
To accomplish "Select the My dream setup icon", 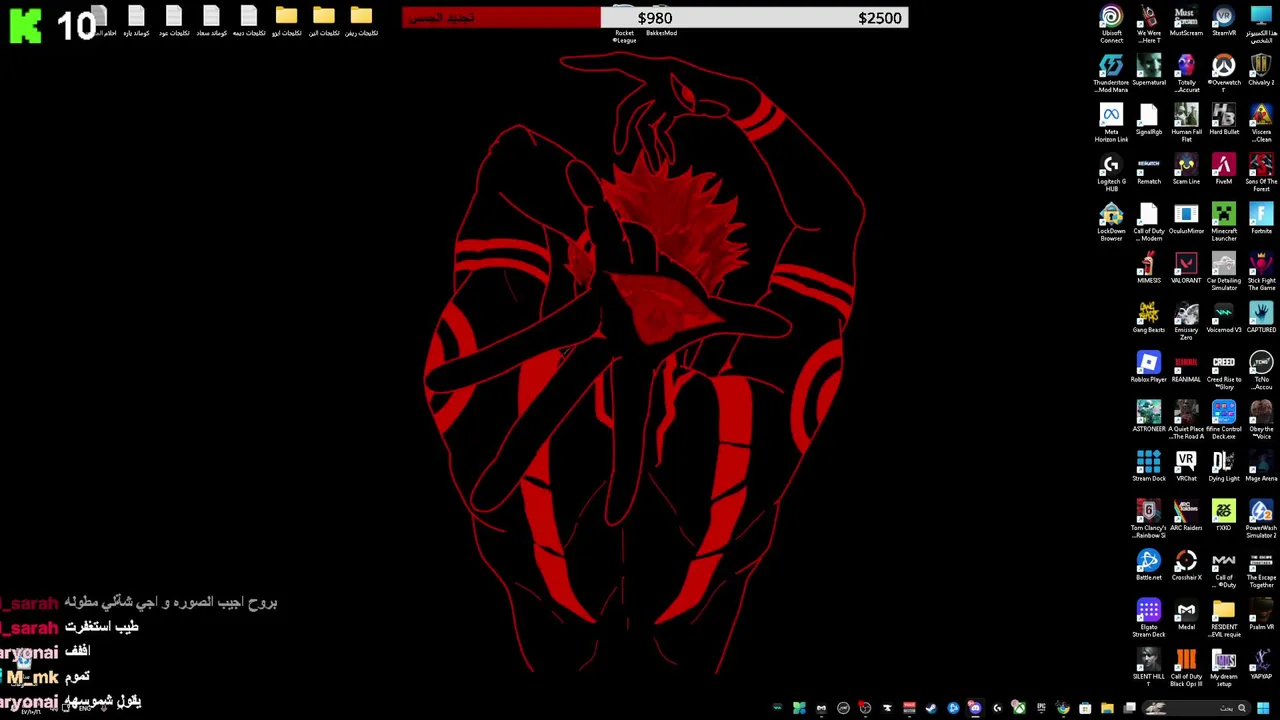I will pos(1224,668).
